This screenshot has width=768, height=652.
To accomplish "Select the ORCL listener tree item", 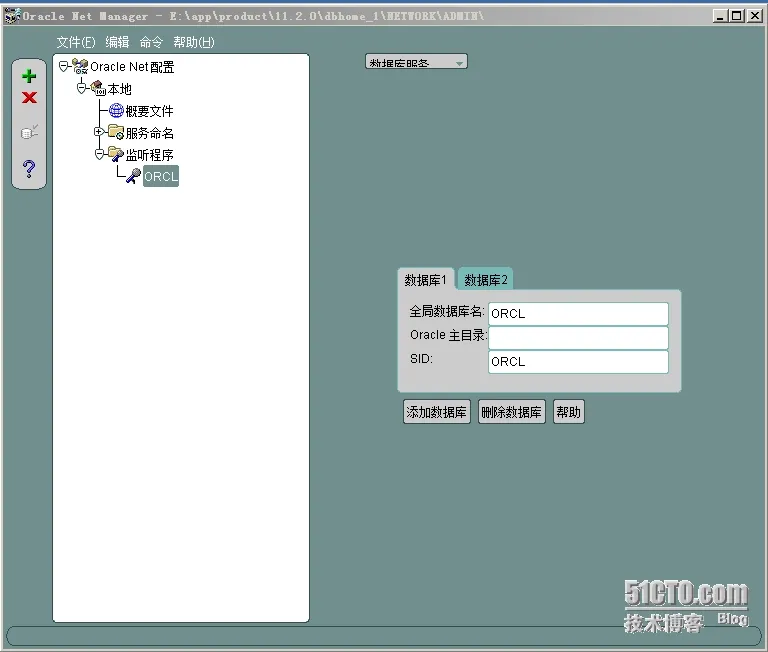I will click(x=161, y=176).
